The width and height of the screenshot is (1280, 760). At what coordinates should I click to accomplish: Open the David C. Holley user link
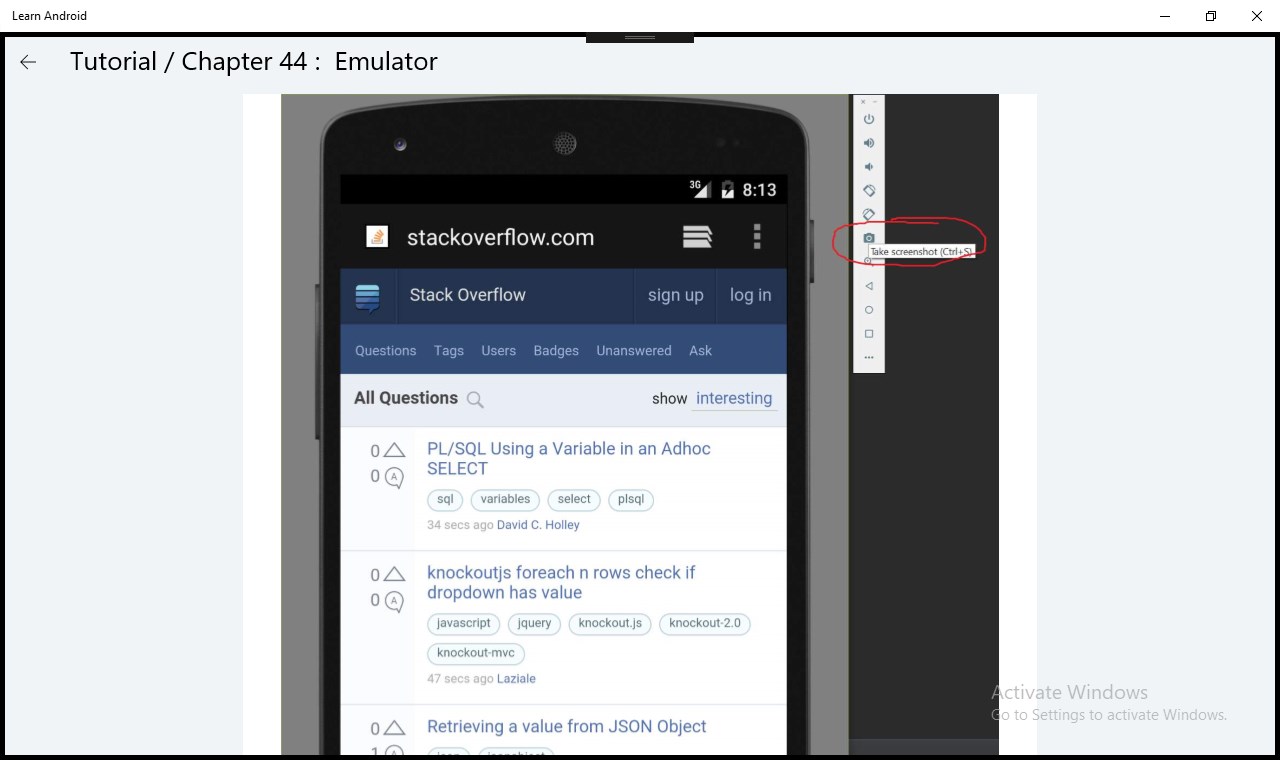coord(538,525)
